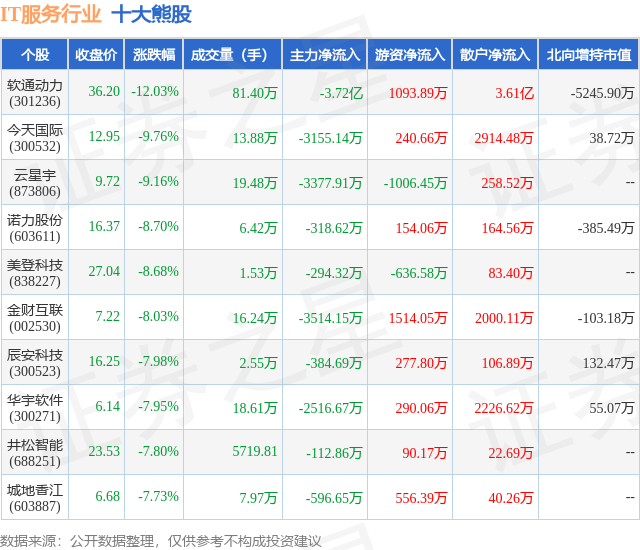Click northbound value -385.49万
The image size is (640, 550).
tap(606, 228)
